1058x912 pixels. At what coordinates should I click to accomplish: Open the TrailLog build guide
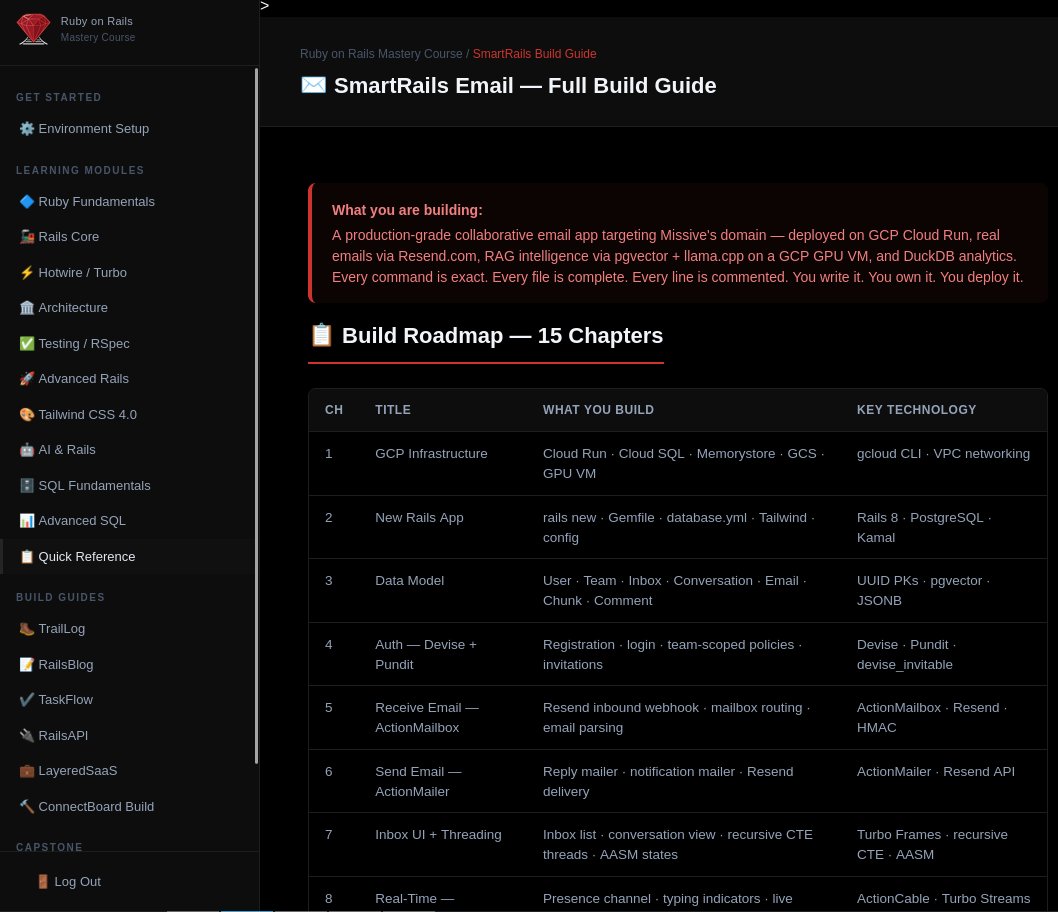pyautogui.click(x=128, y=629)
